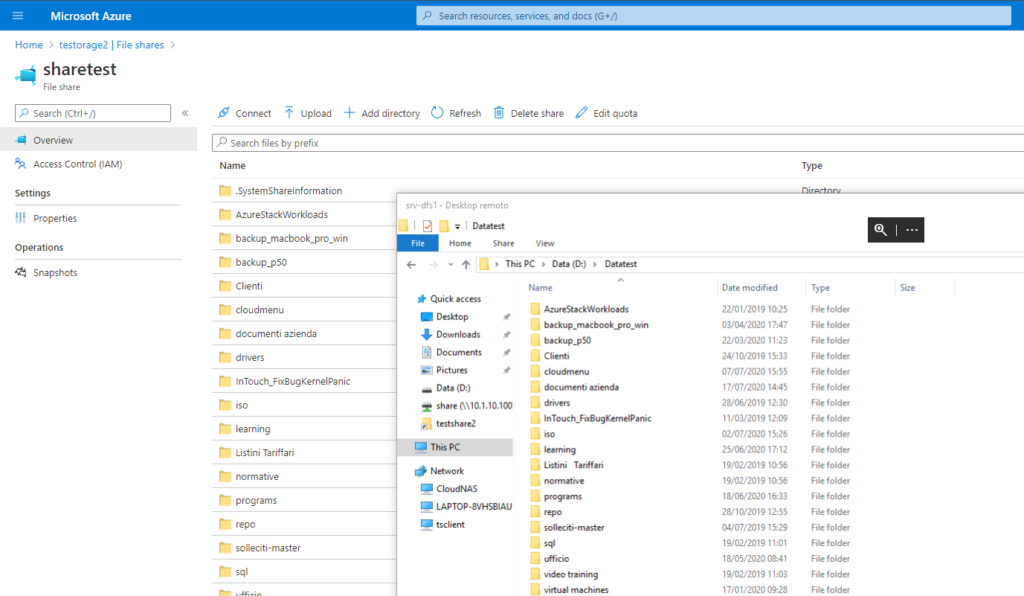Click the Downloads arrow icon in Quick access
Screen dimensions: 1024x596
[x=426, y=334]
